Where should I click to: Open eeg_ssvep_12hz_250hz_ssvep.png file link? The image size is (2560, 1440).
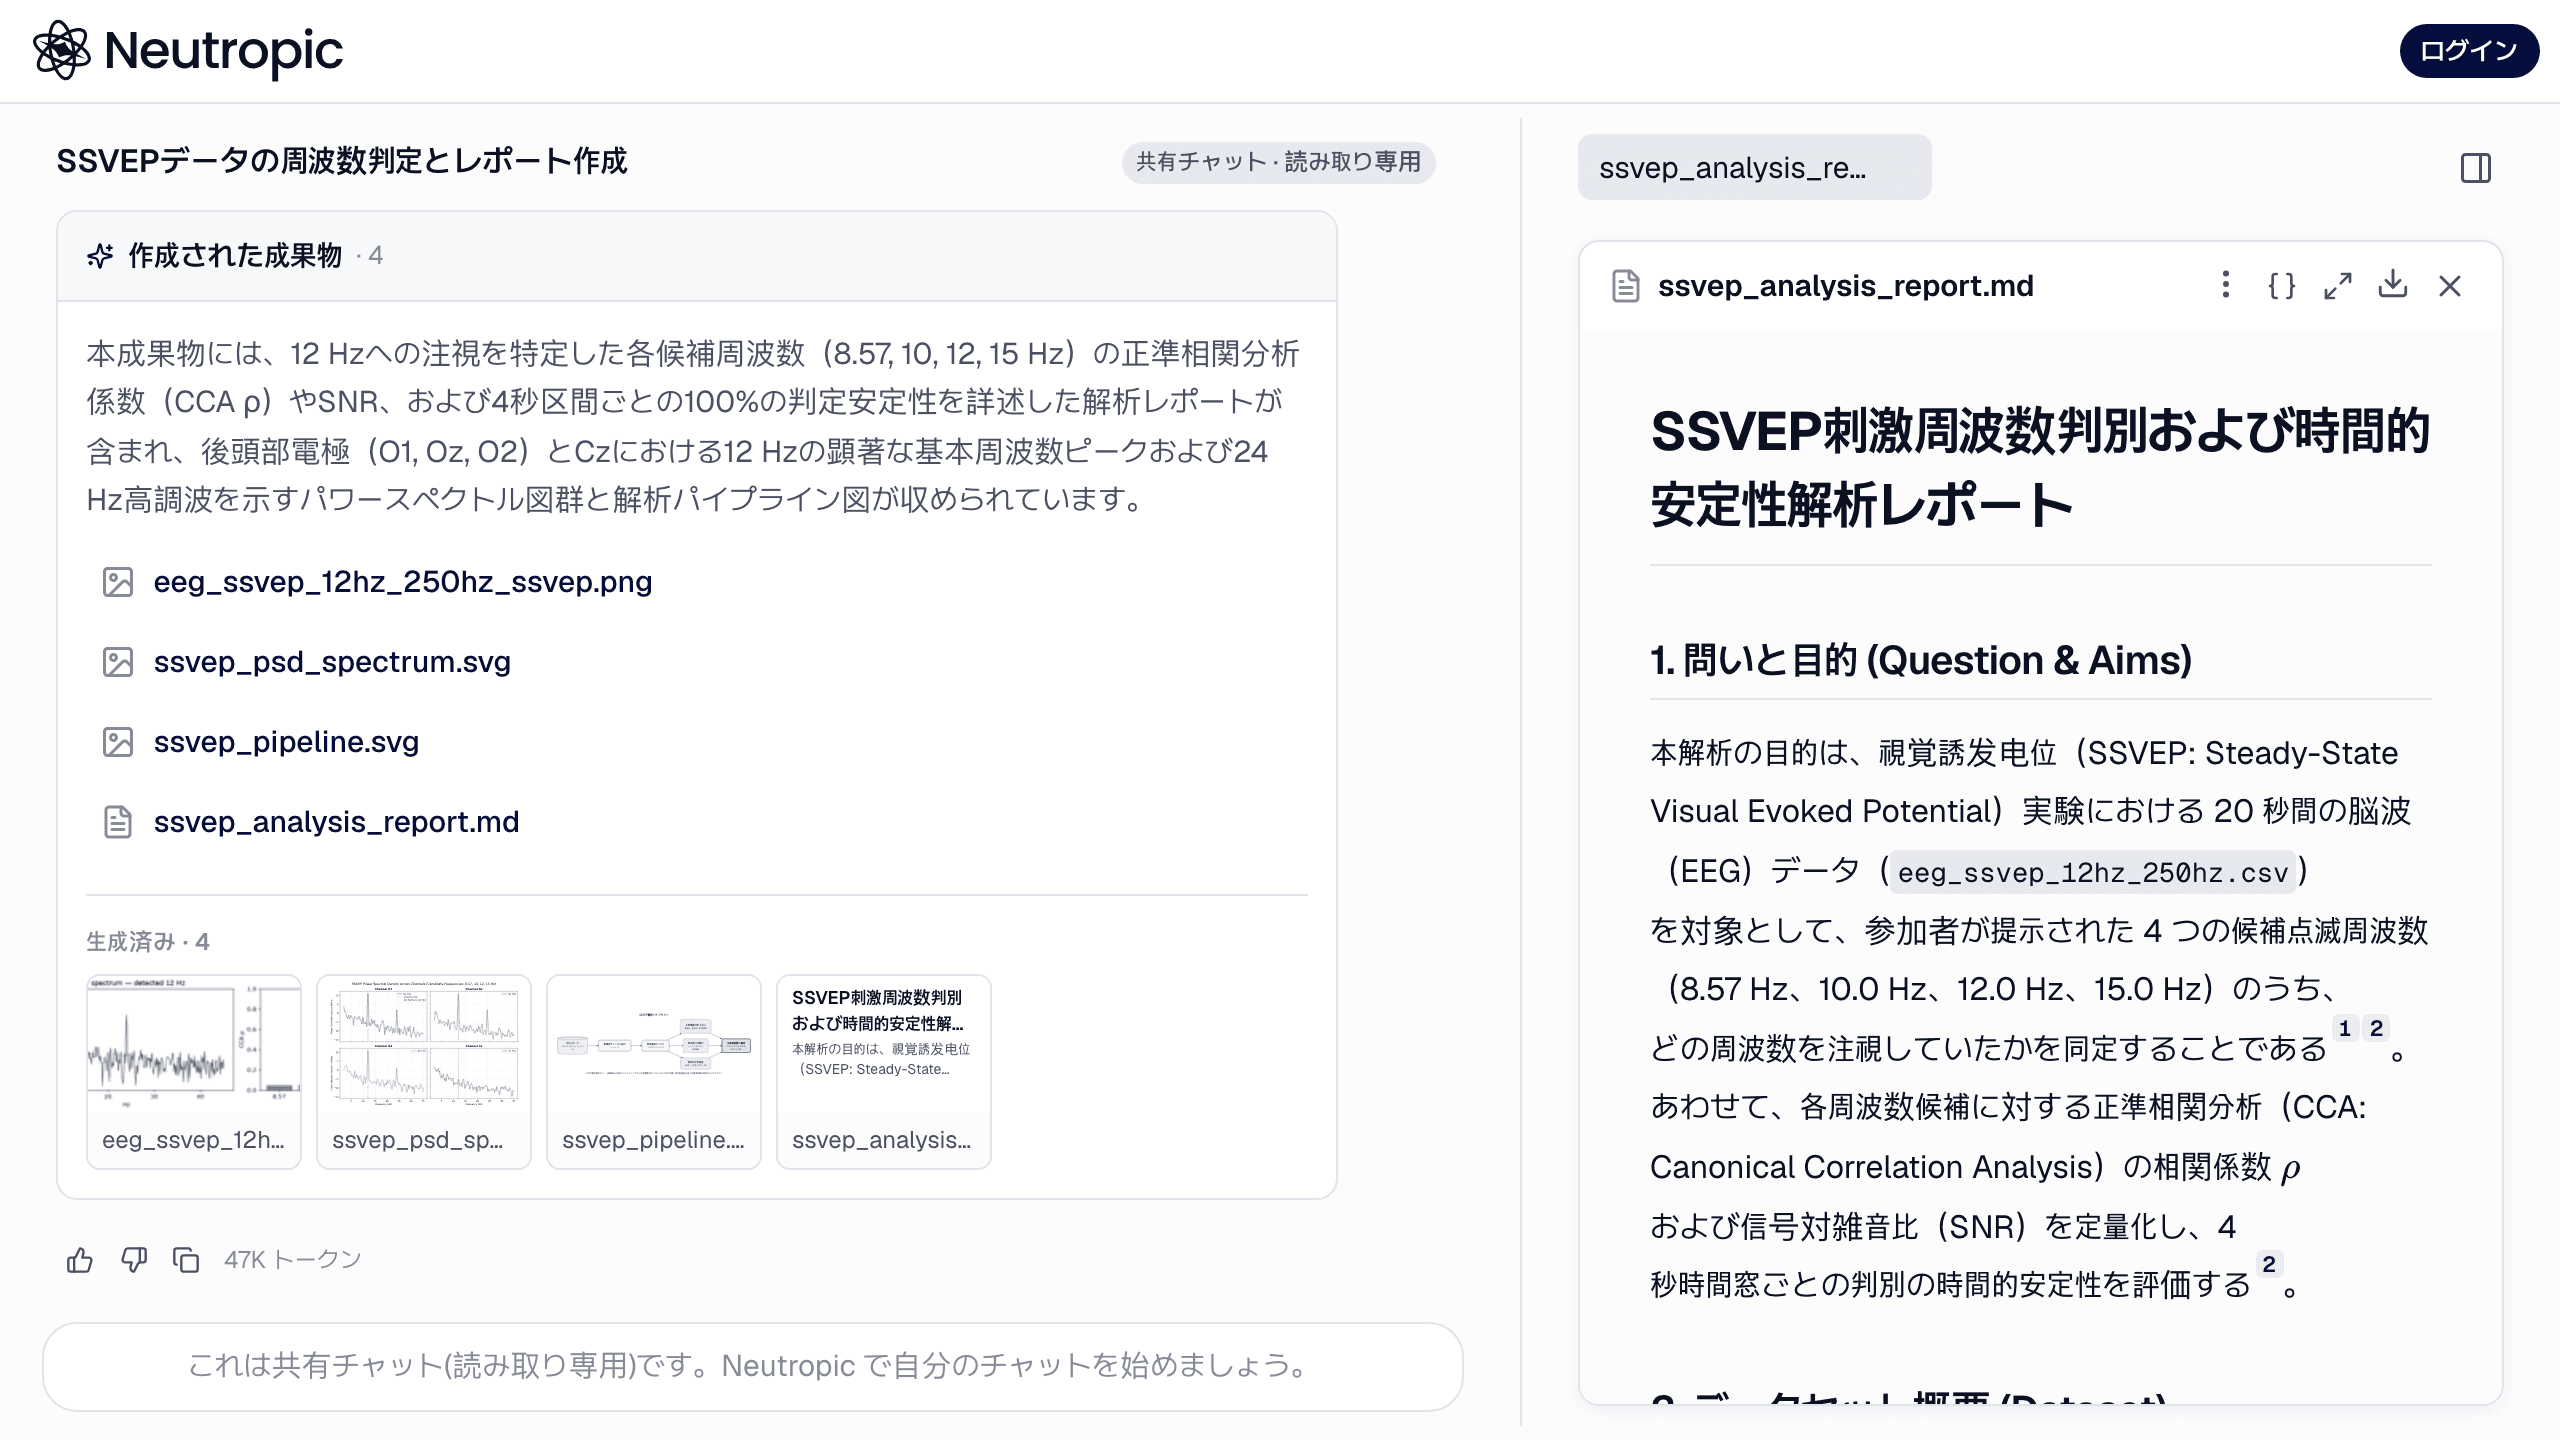click(402, 582)
